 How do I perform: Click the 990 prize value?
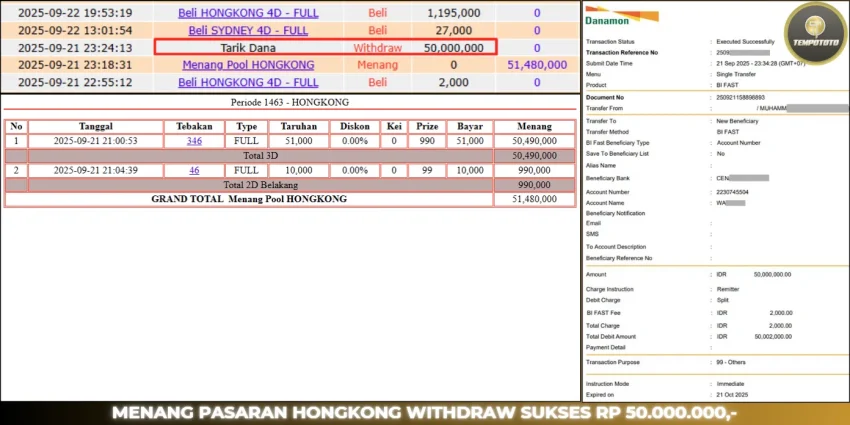click(x=427, y=141)
